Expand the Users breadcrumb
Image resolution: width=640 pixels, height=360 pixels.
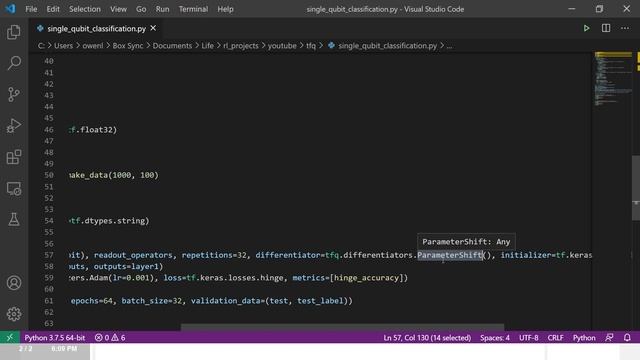pyautogui.click(x=63, y=46)
